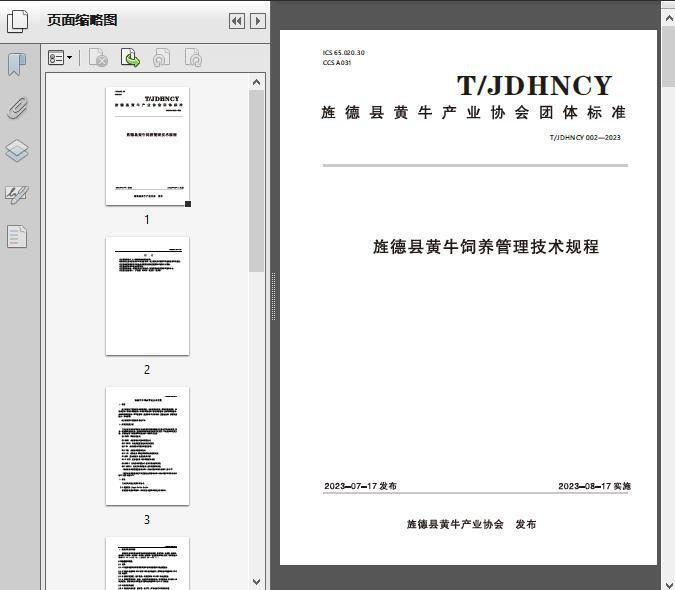This screenshot has width=675, height=590.
Task: Collapse the thumbnails pane with double-arrow button
Action: (237, 21)
